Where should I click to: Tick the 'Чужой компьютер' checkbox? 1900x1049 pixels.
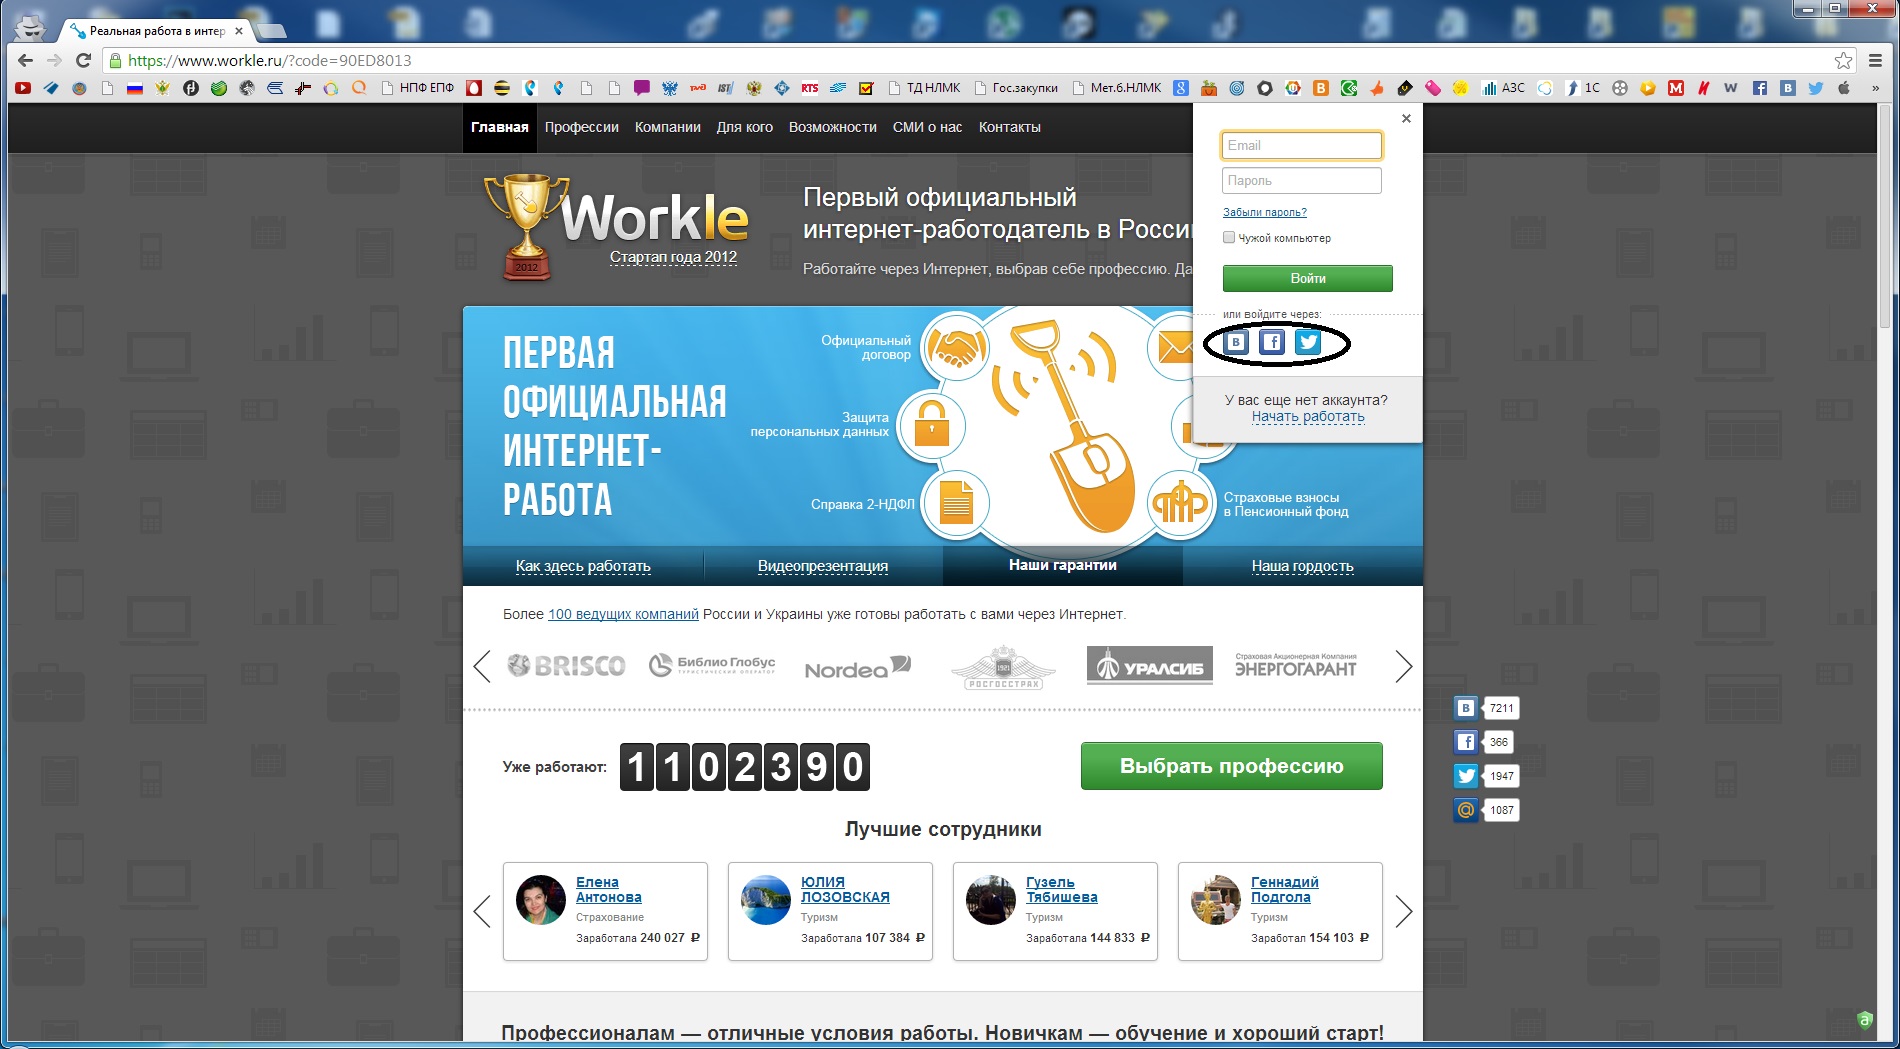click(x=1229, y=238)
